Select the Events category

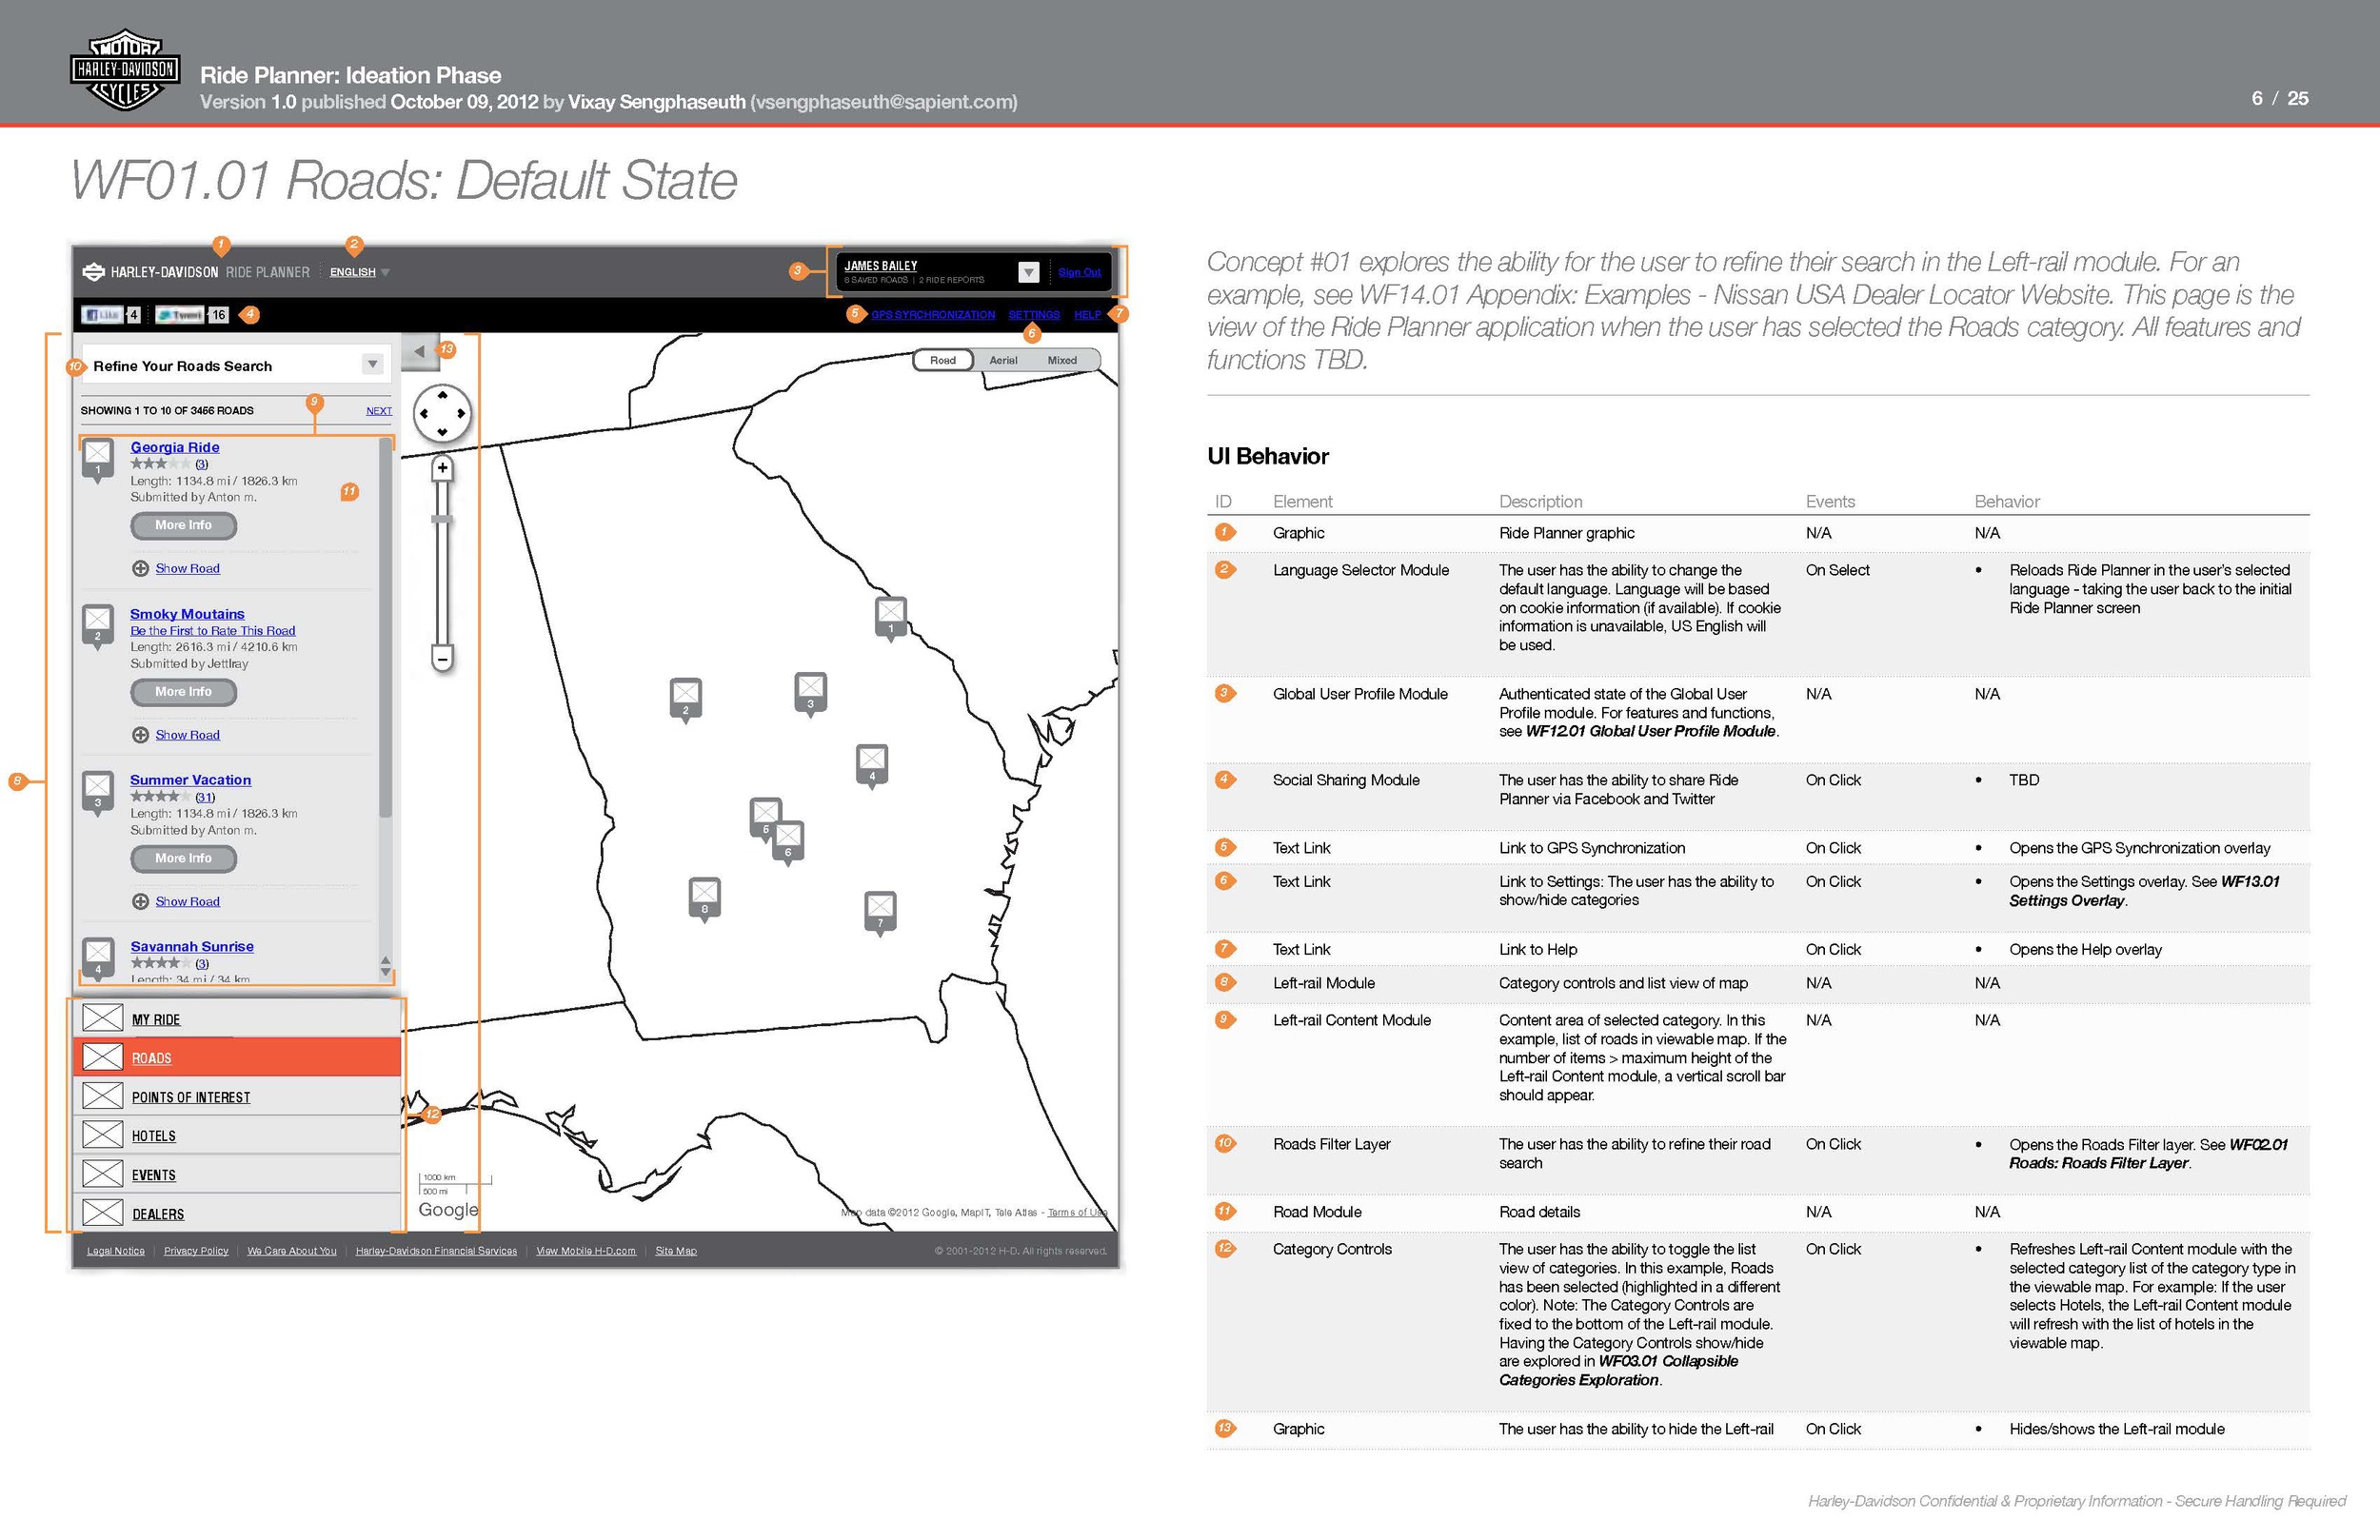(237, 1175)
